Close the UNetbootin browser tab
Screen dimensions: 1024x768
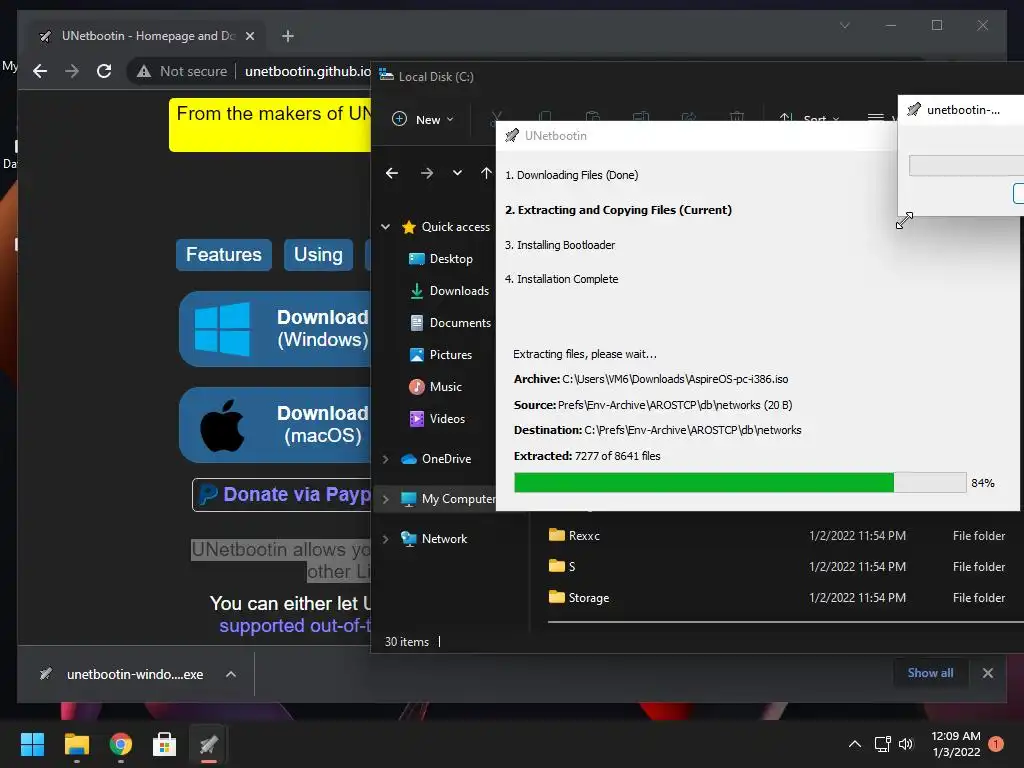tap(249, 36)
